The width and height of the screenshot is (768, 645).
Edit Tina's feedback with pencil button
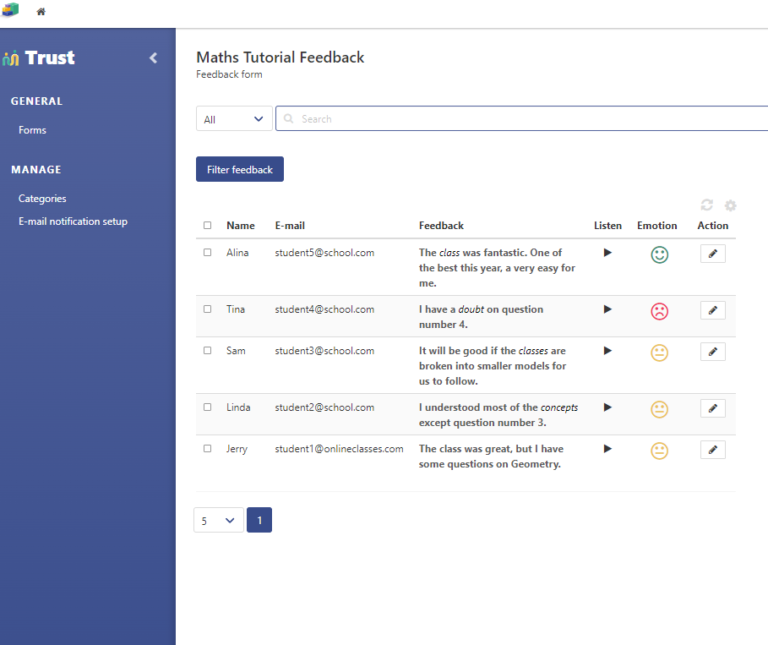pyautogui.click(x=713, y=310)
